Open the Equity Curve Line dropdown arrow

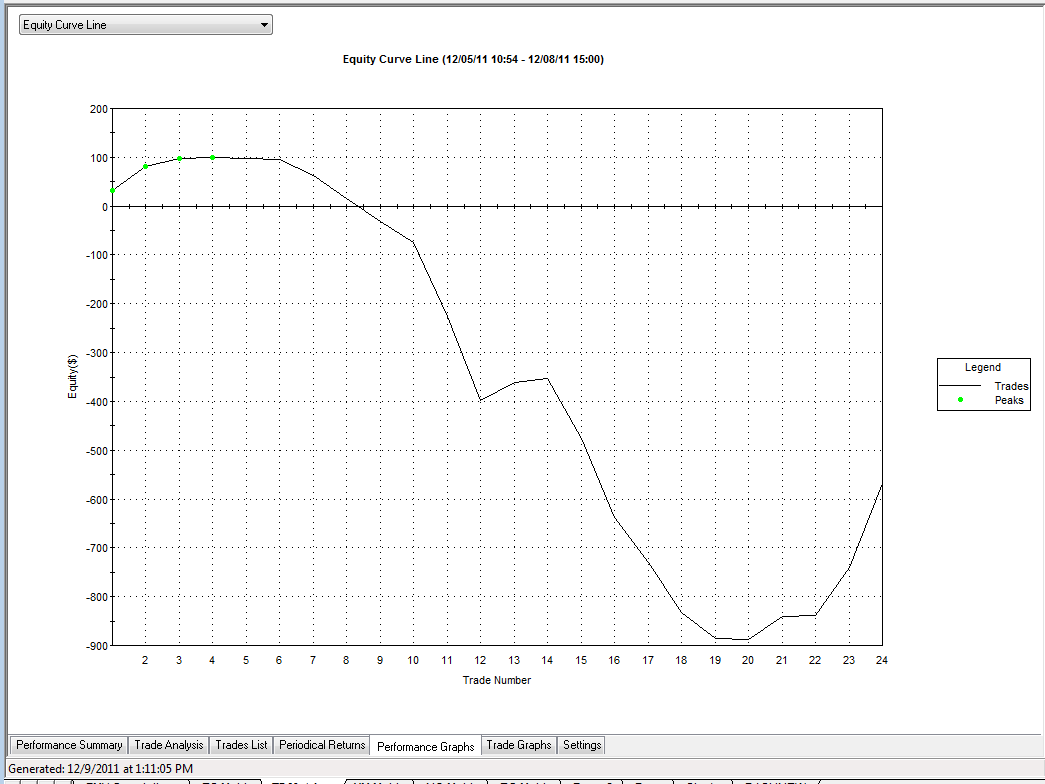tap(264, 25)
